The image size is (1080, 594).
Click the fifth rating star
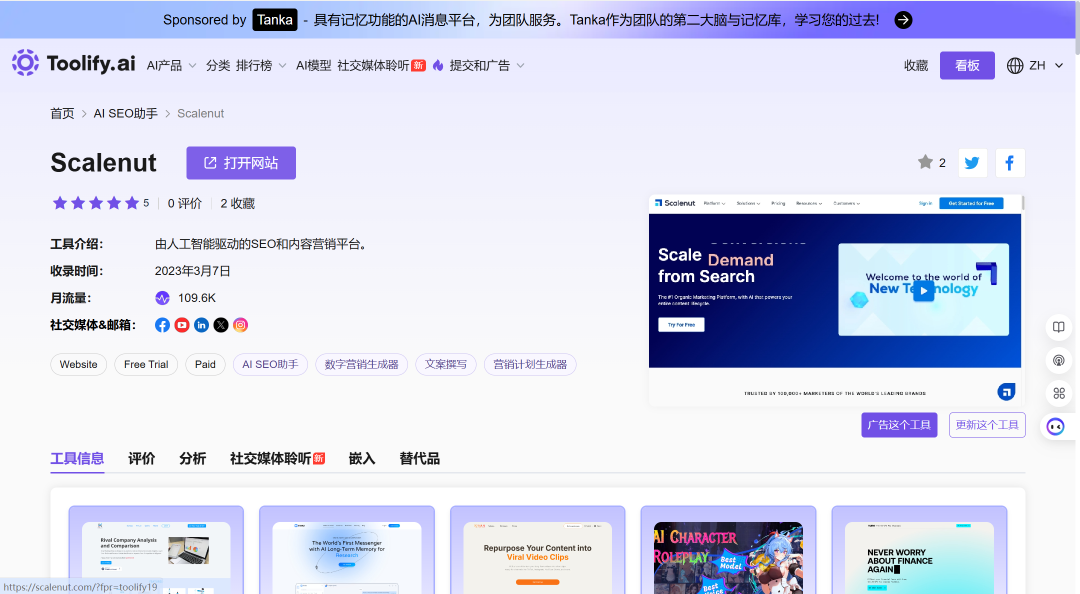point(132,203)
